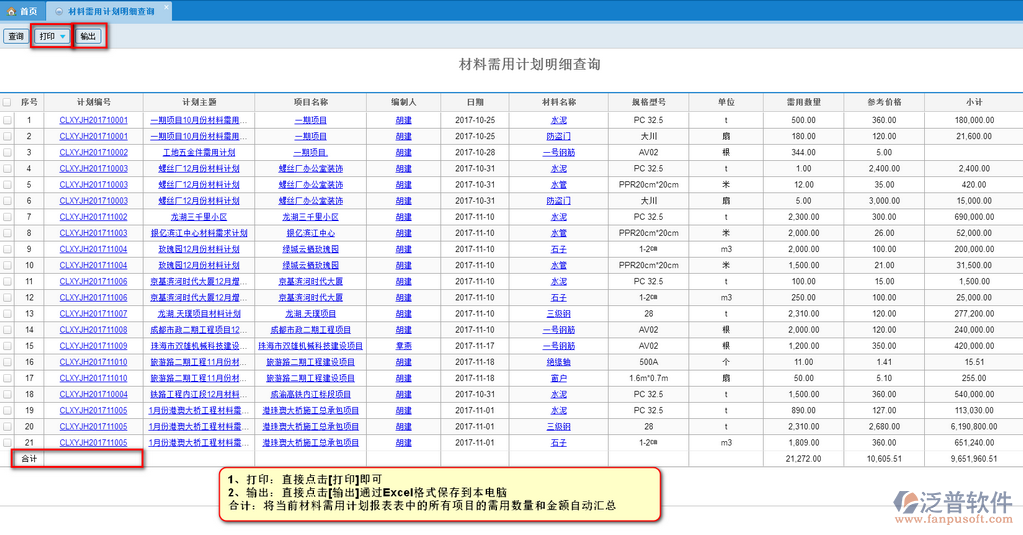
Task: Click the 查询 button
Action: (15, 36)
